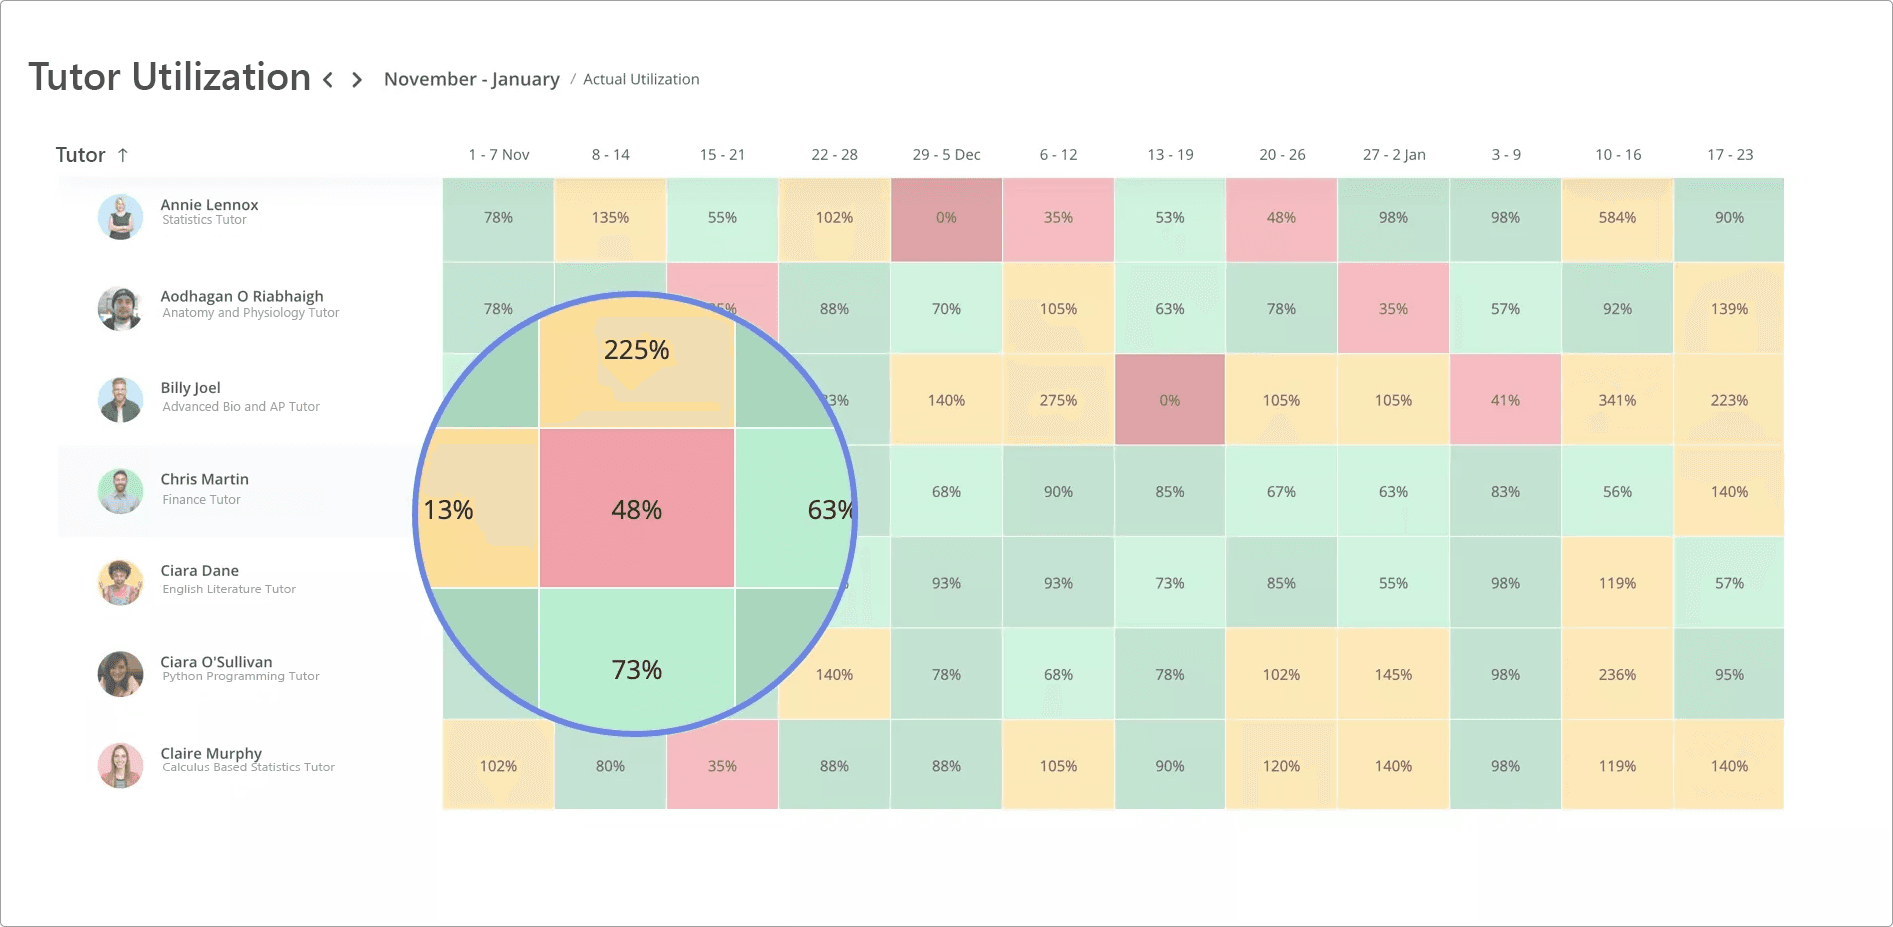The width and height of the screenshot is (1893, 927).
Task: Select the 17 - 23 week column header
Action: point(1729,155)
